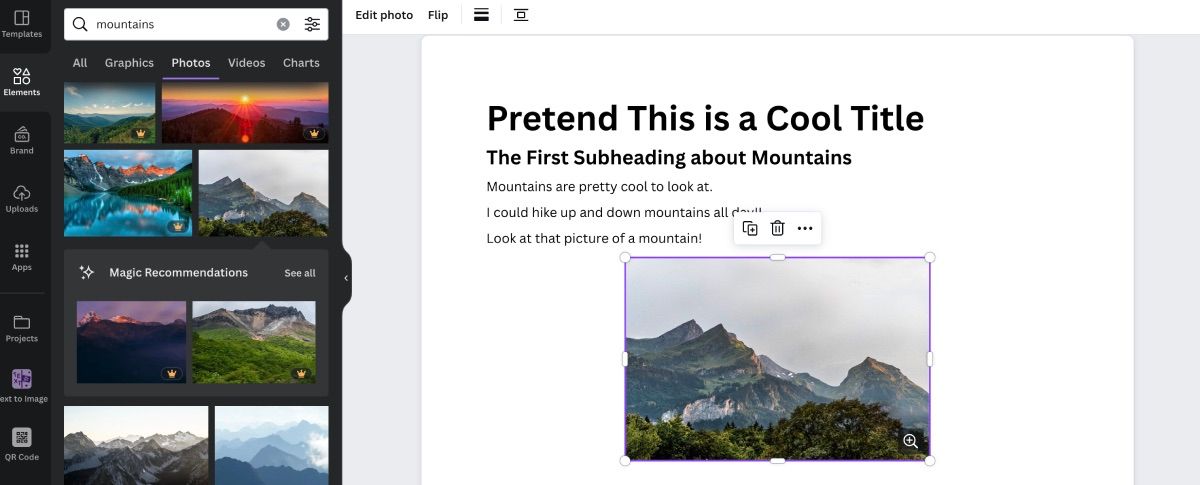
Task: Open the Projects folder panel
Action: pos(21,328)
